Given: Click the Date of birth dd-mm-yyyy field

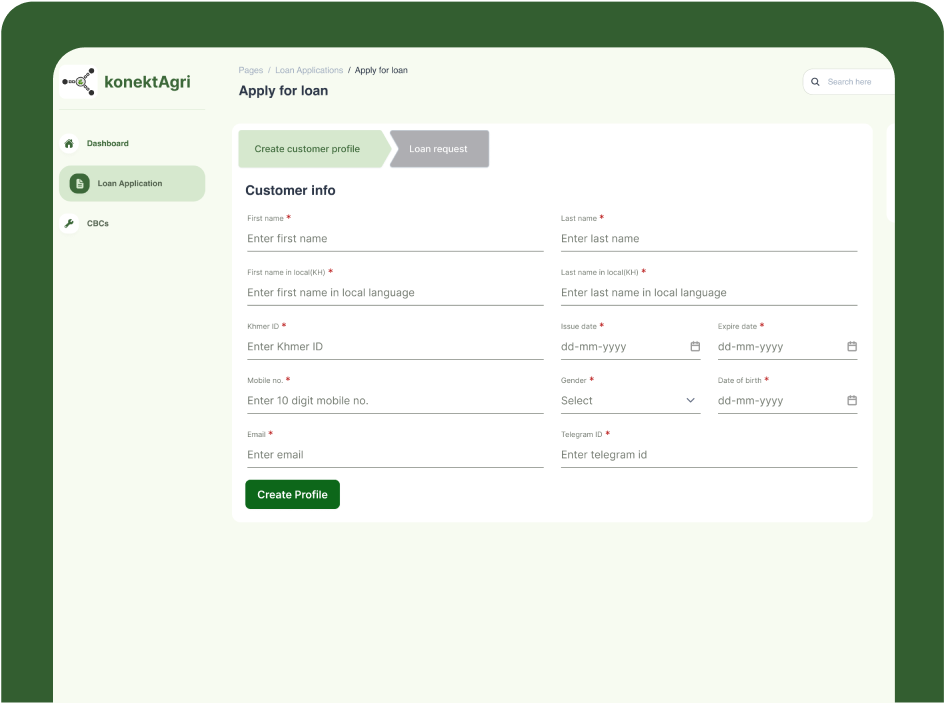Looking at the screenshot, I should (787, 401).
